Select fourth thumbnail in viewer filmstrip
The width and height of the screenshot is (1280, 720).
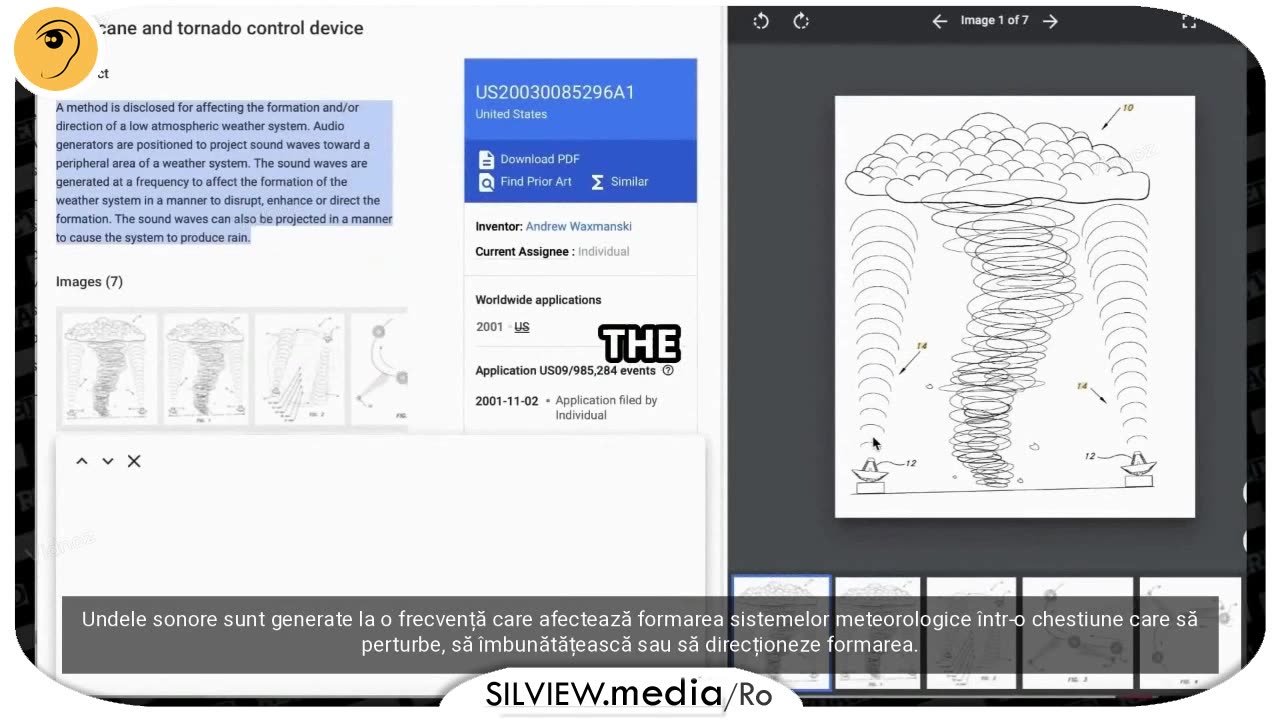click(x=1077, y=633)
